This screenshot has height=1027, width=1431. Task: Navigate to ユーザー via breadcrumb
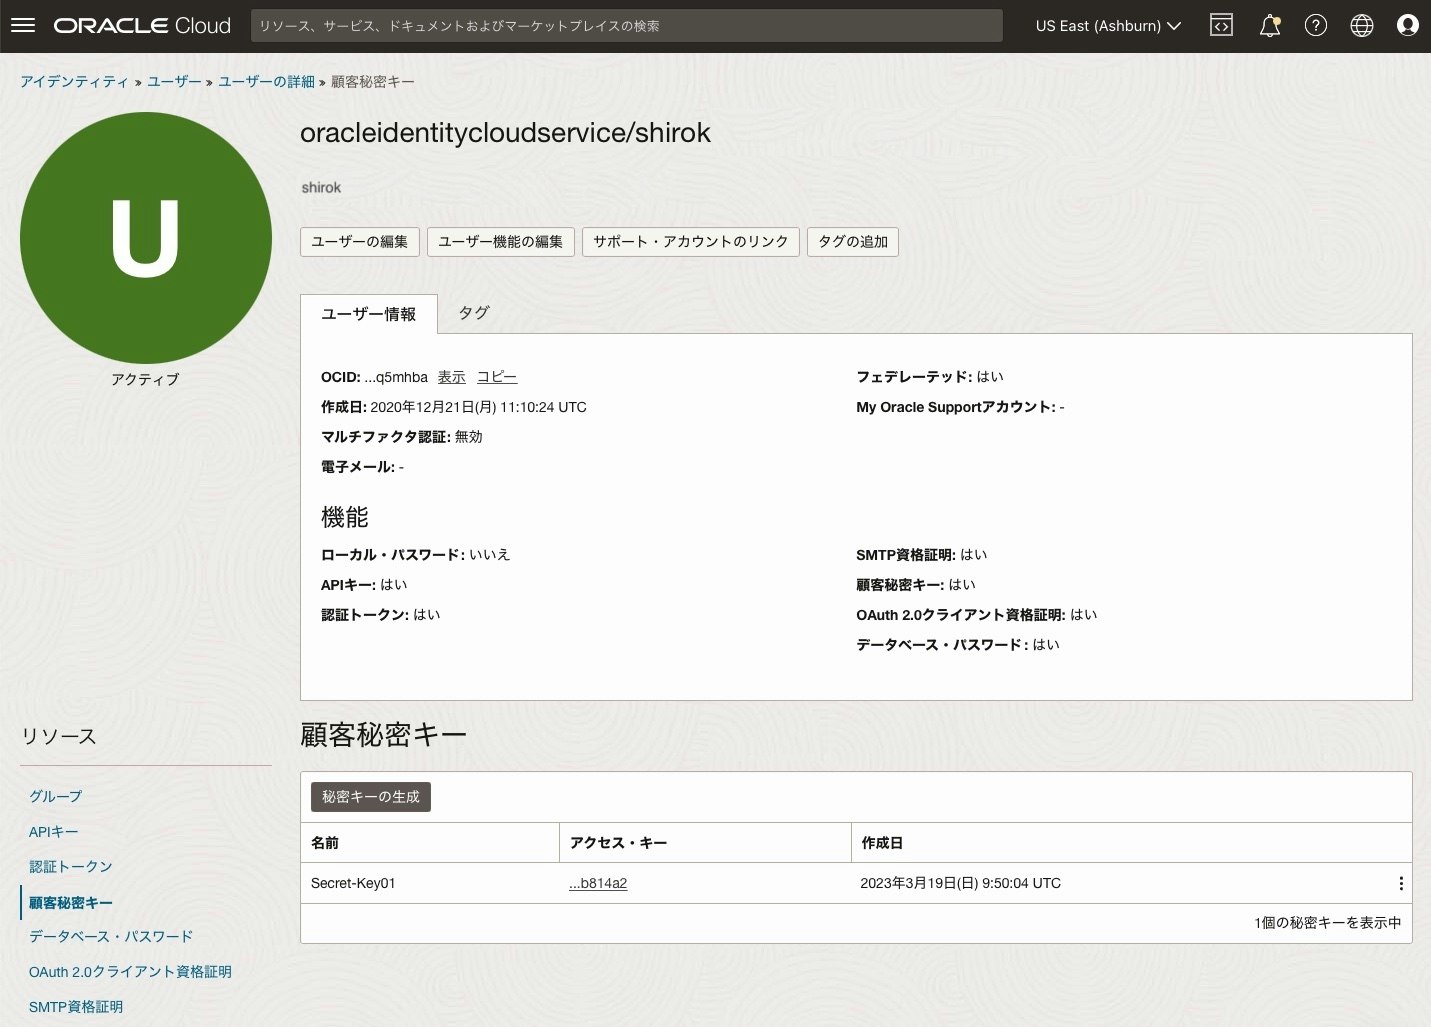(x=174, y=81)
